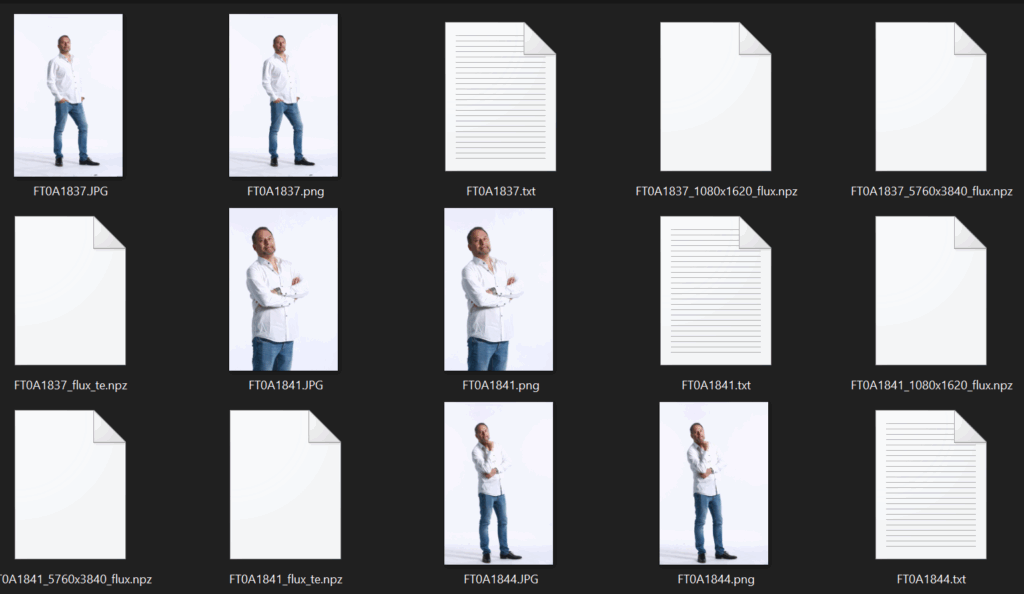Screen dimensions: 1024x594
Task: Click the FT0A1837.png image thumbnail
Action: [284, 96]
